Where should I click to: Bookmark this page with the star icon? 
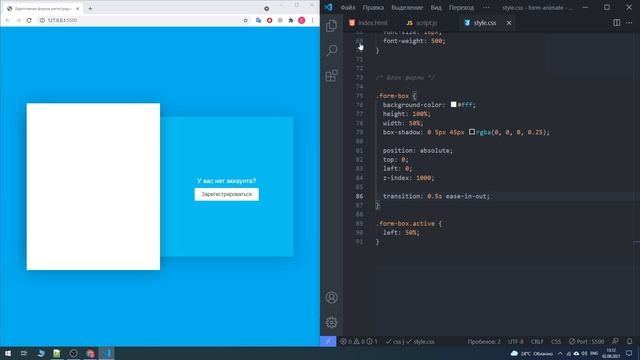coord(245,20)
